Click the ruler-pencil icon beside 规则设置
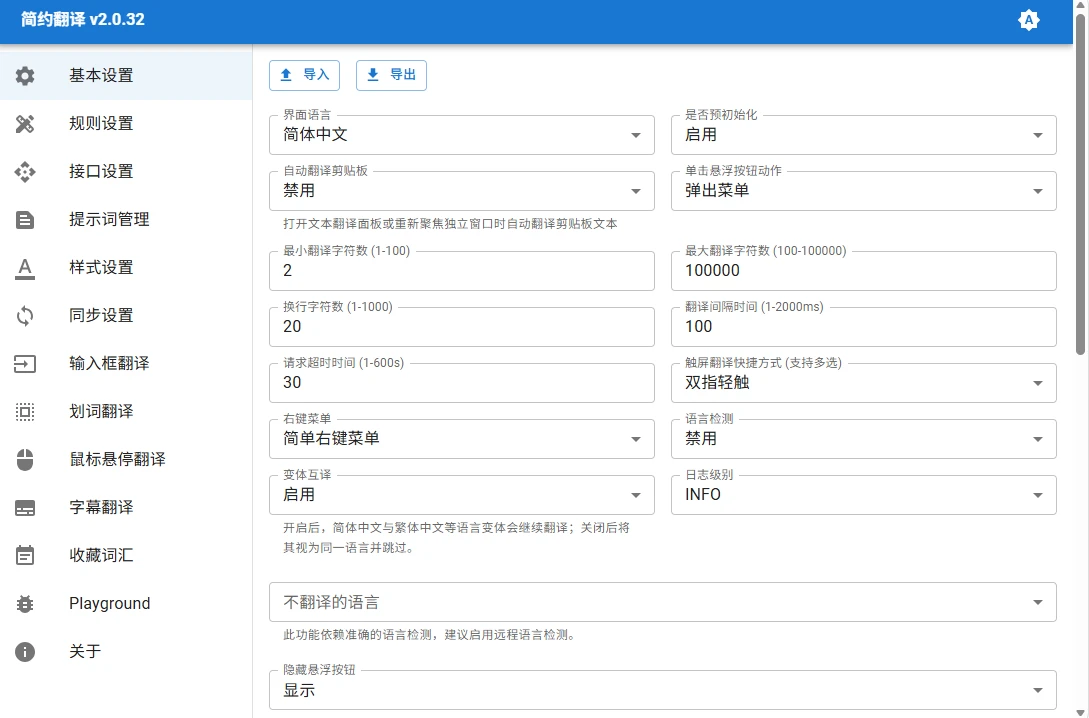This screenshot has width=1089, height=718. pyautogui.click(x=25, y=124)
